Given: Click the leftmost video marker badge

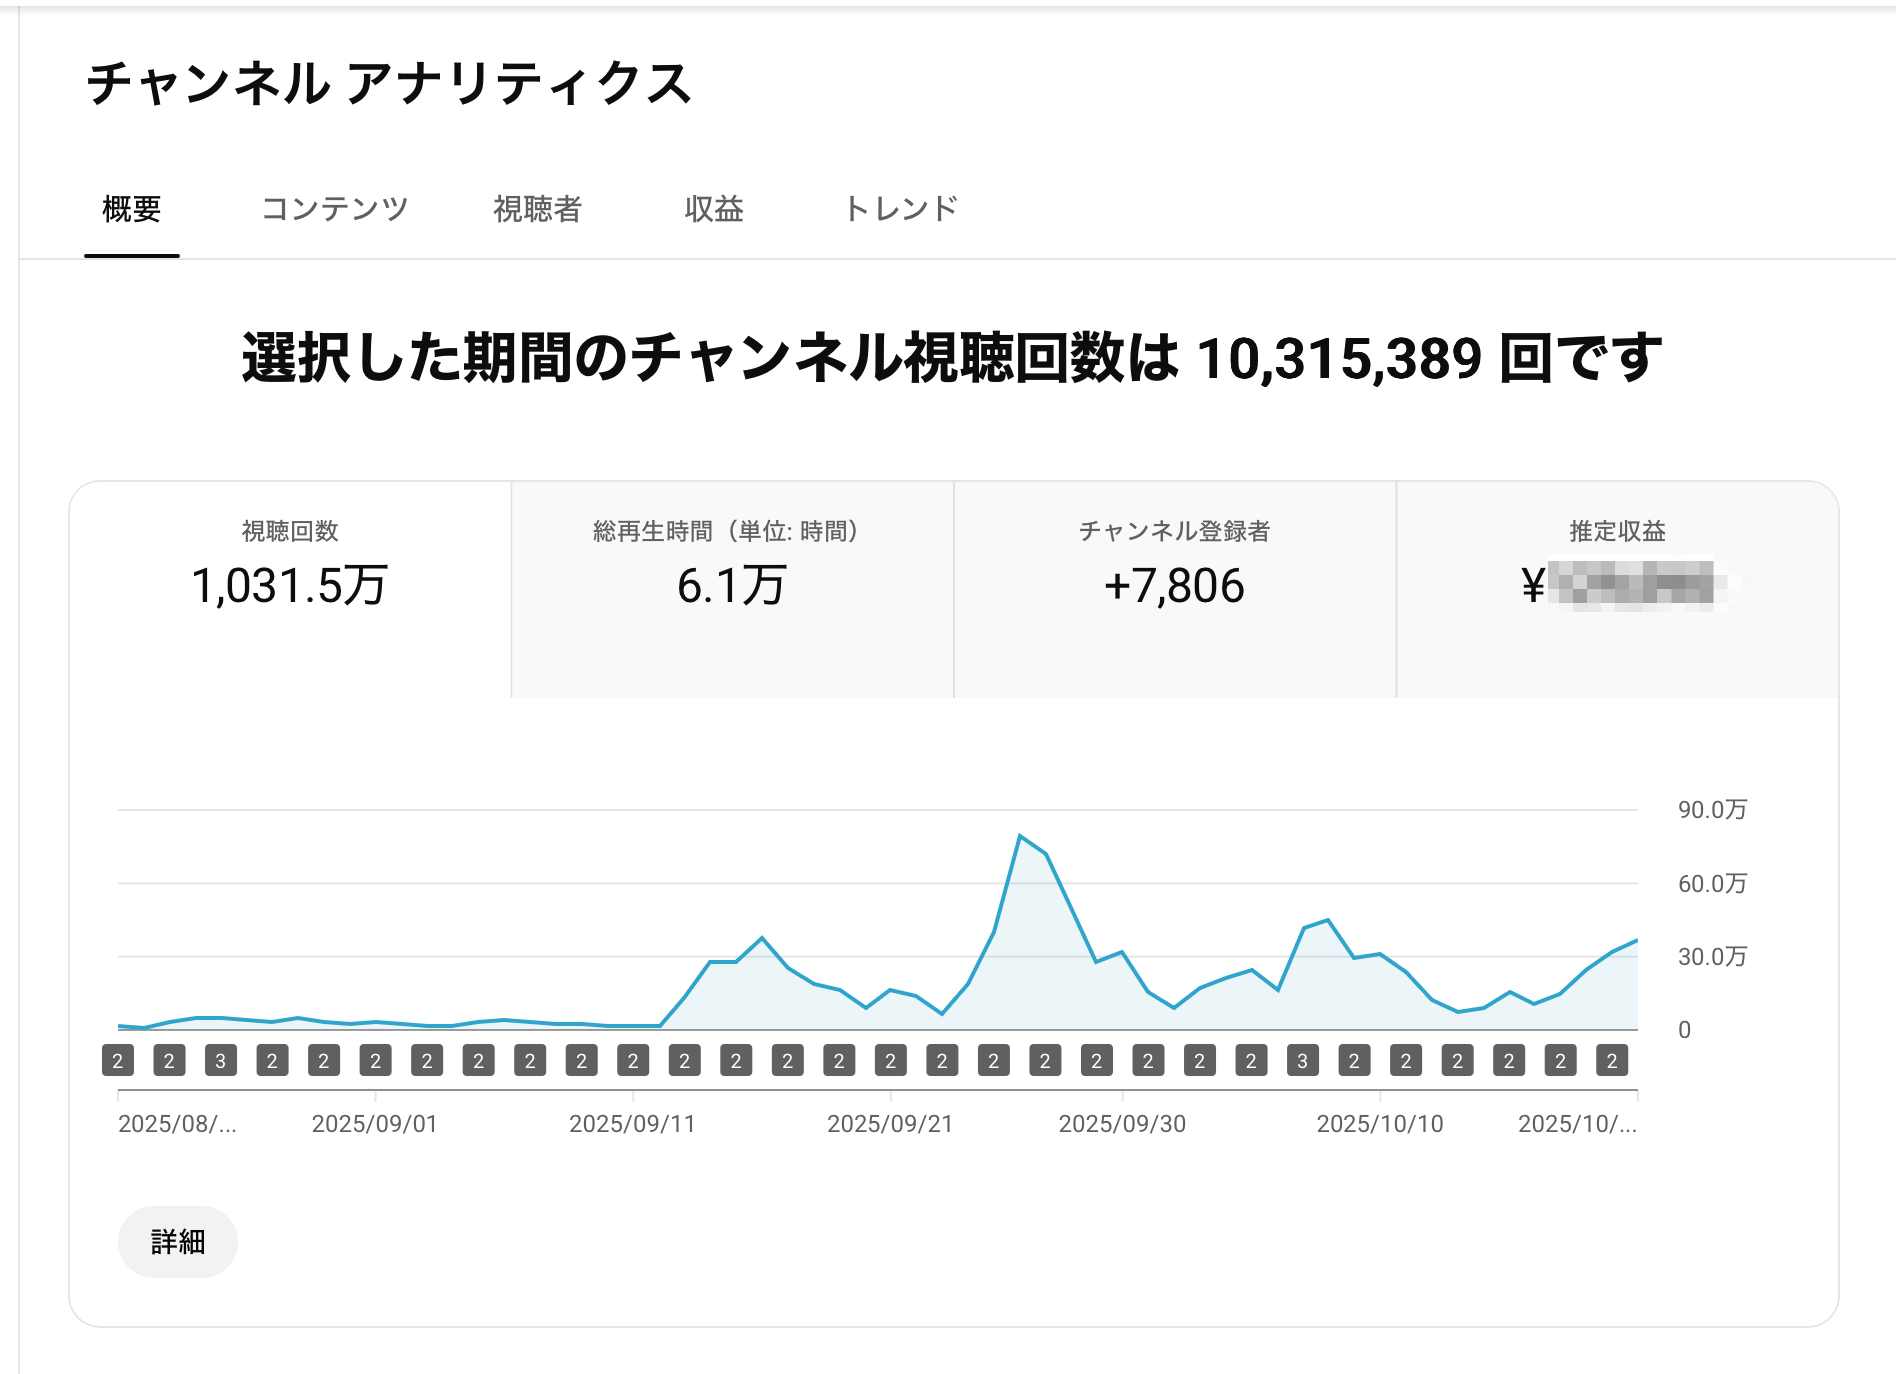Looking at the screenshot, I should (x=118, y=1061).
